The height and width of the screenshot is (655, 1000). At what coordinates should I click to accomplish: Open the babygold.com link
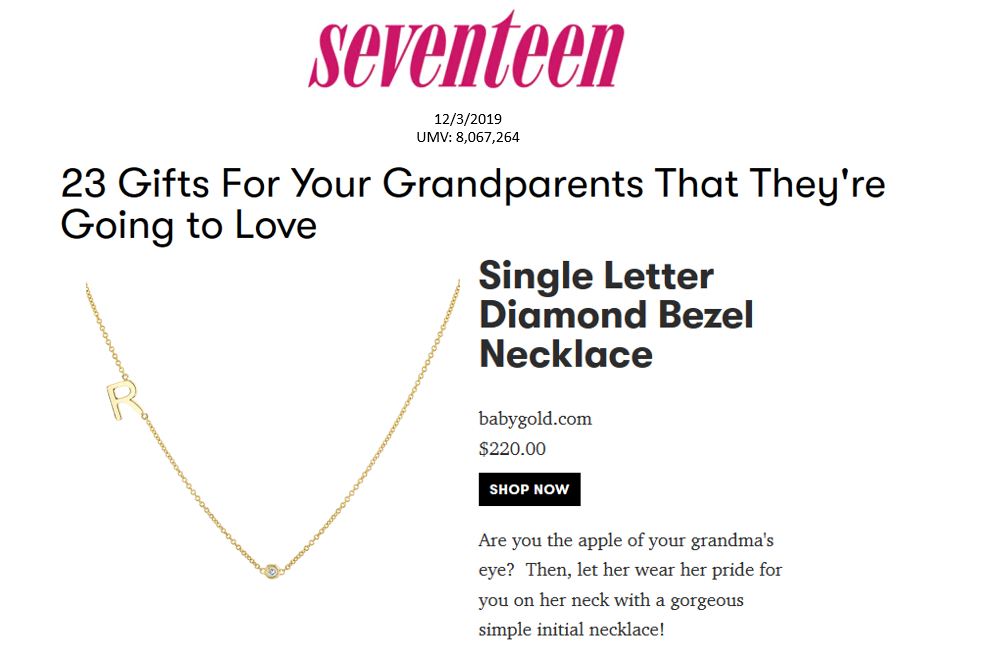pos(528,419)
